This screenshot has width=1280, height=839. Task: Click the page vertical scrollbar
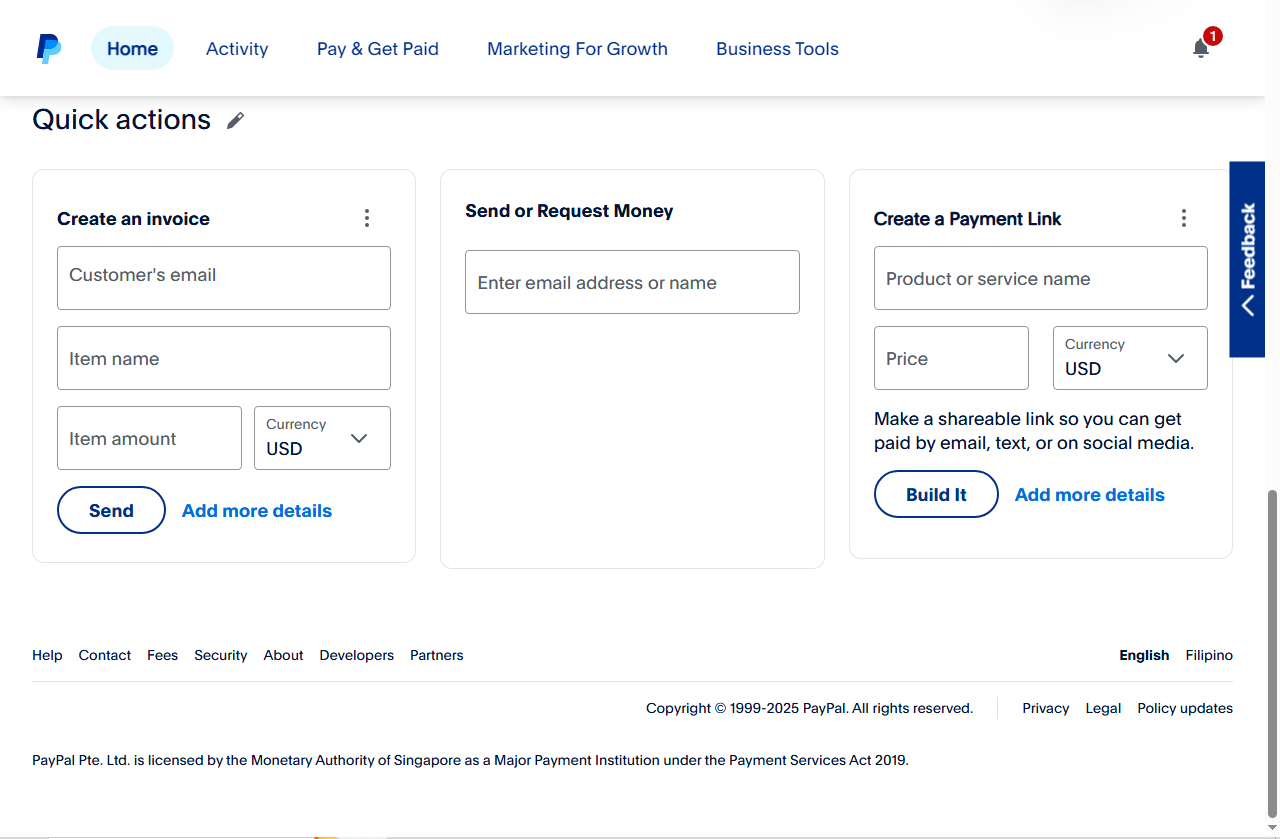point(1272,653)
